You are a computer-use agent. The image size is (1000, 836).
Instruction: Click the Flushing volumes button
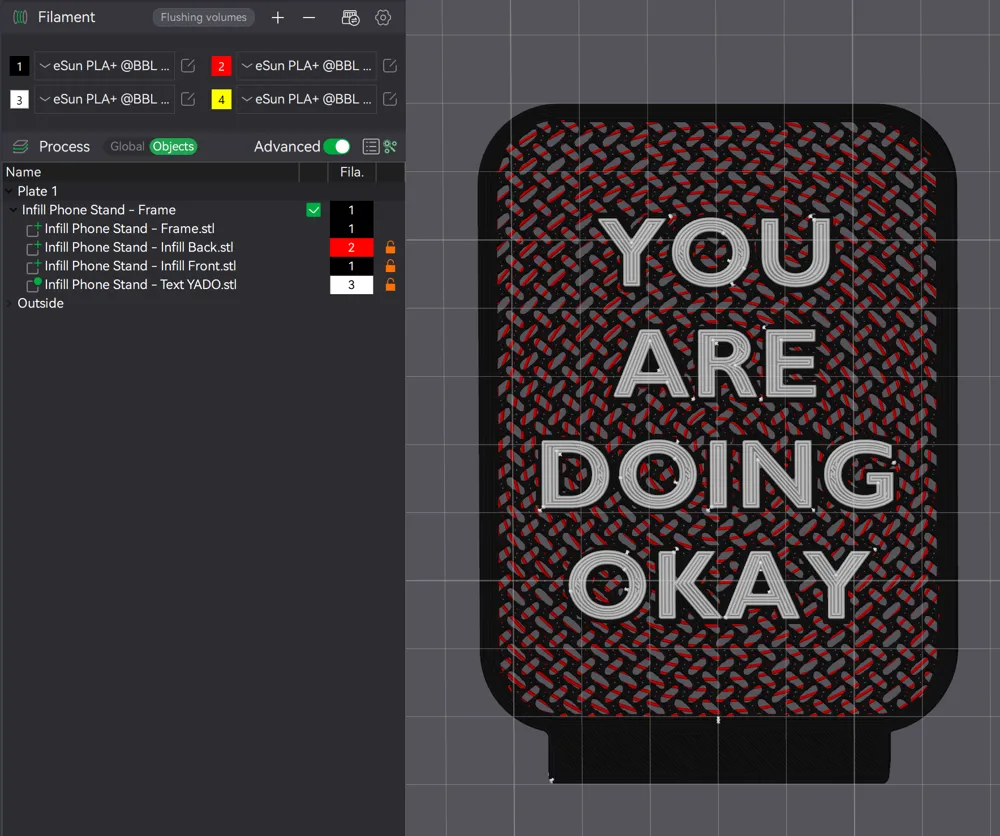coord(204,18)
